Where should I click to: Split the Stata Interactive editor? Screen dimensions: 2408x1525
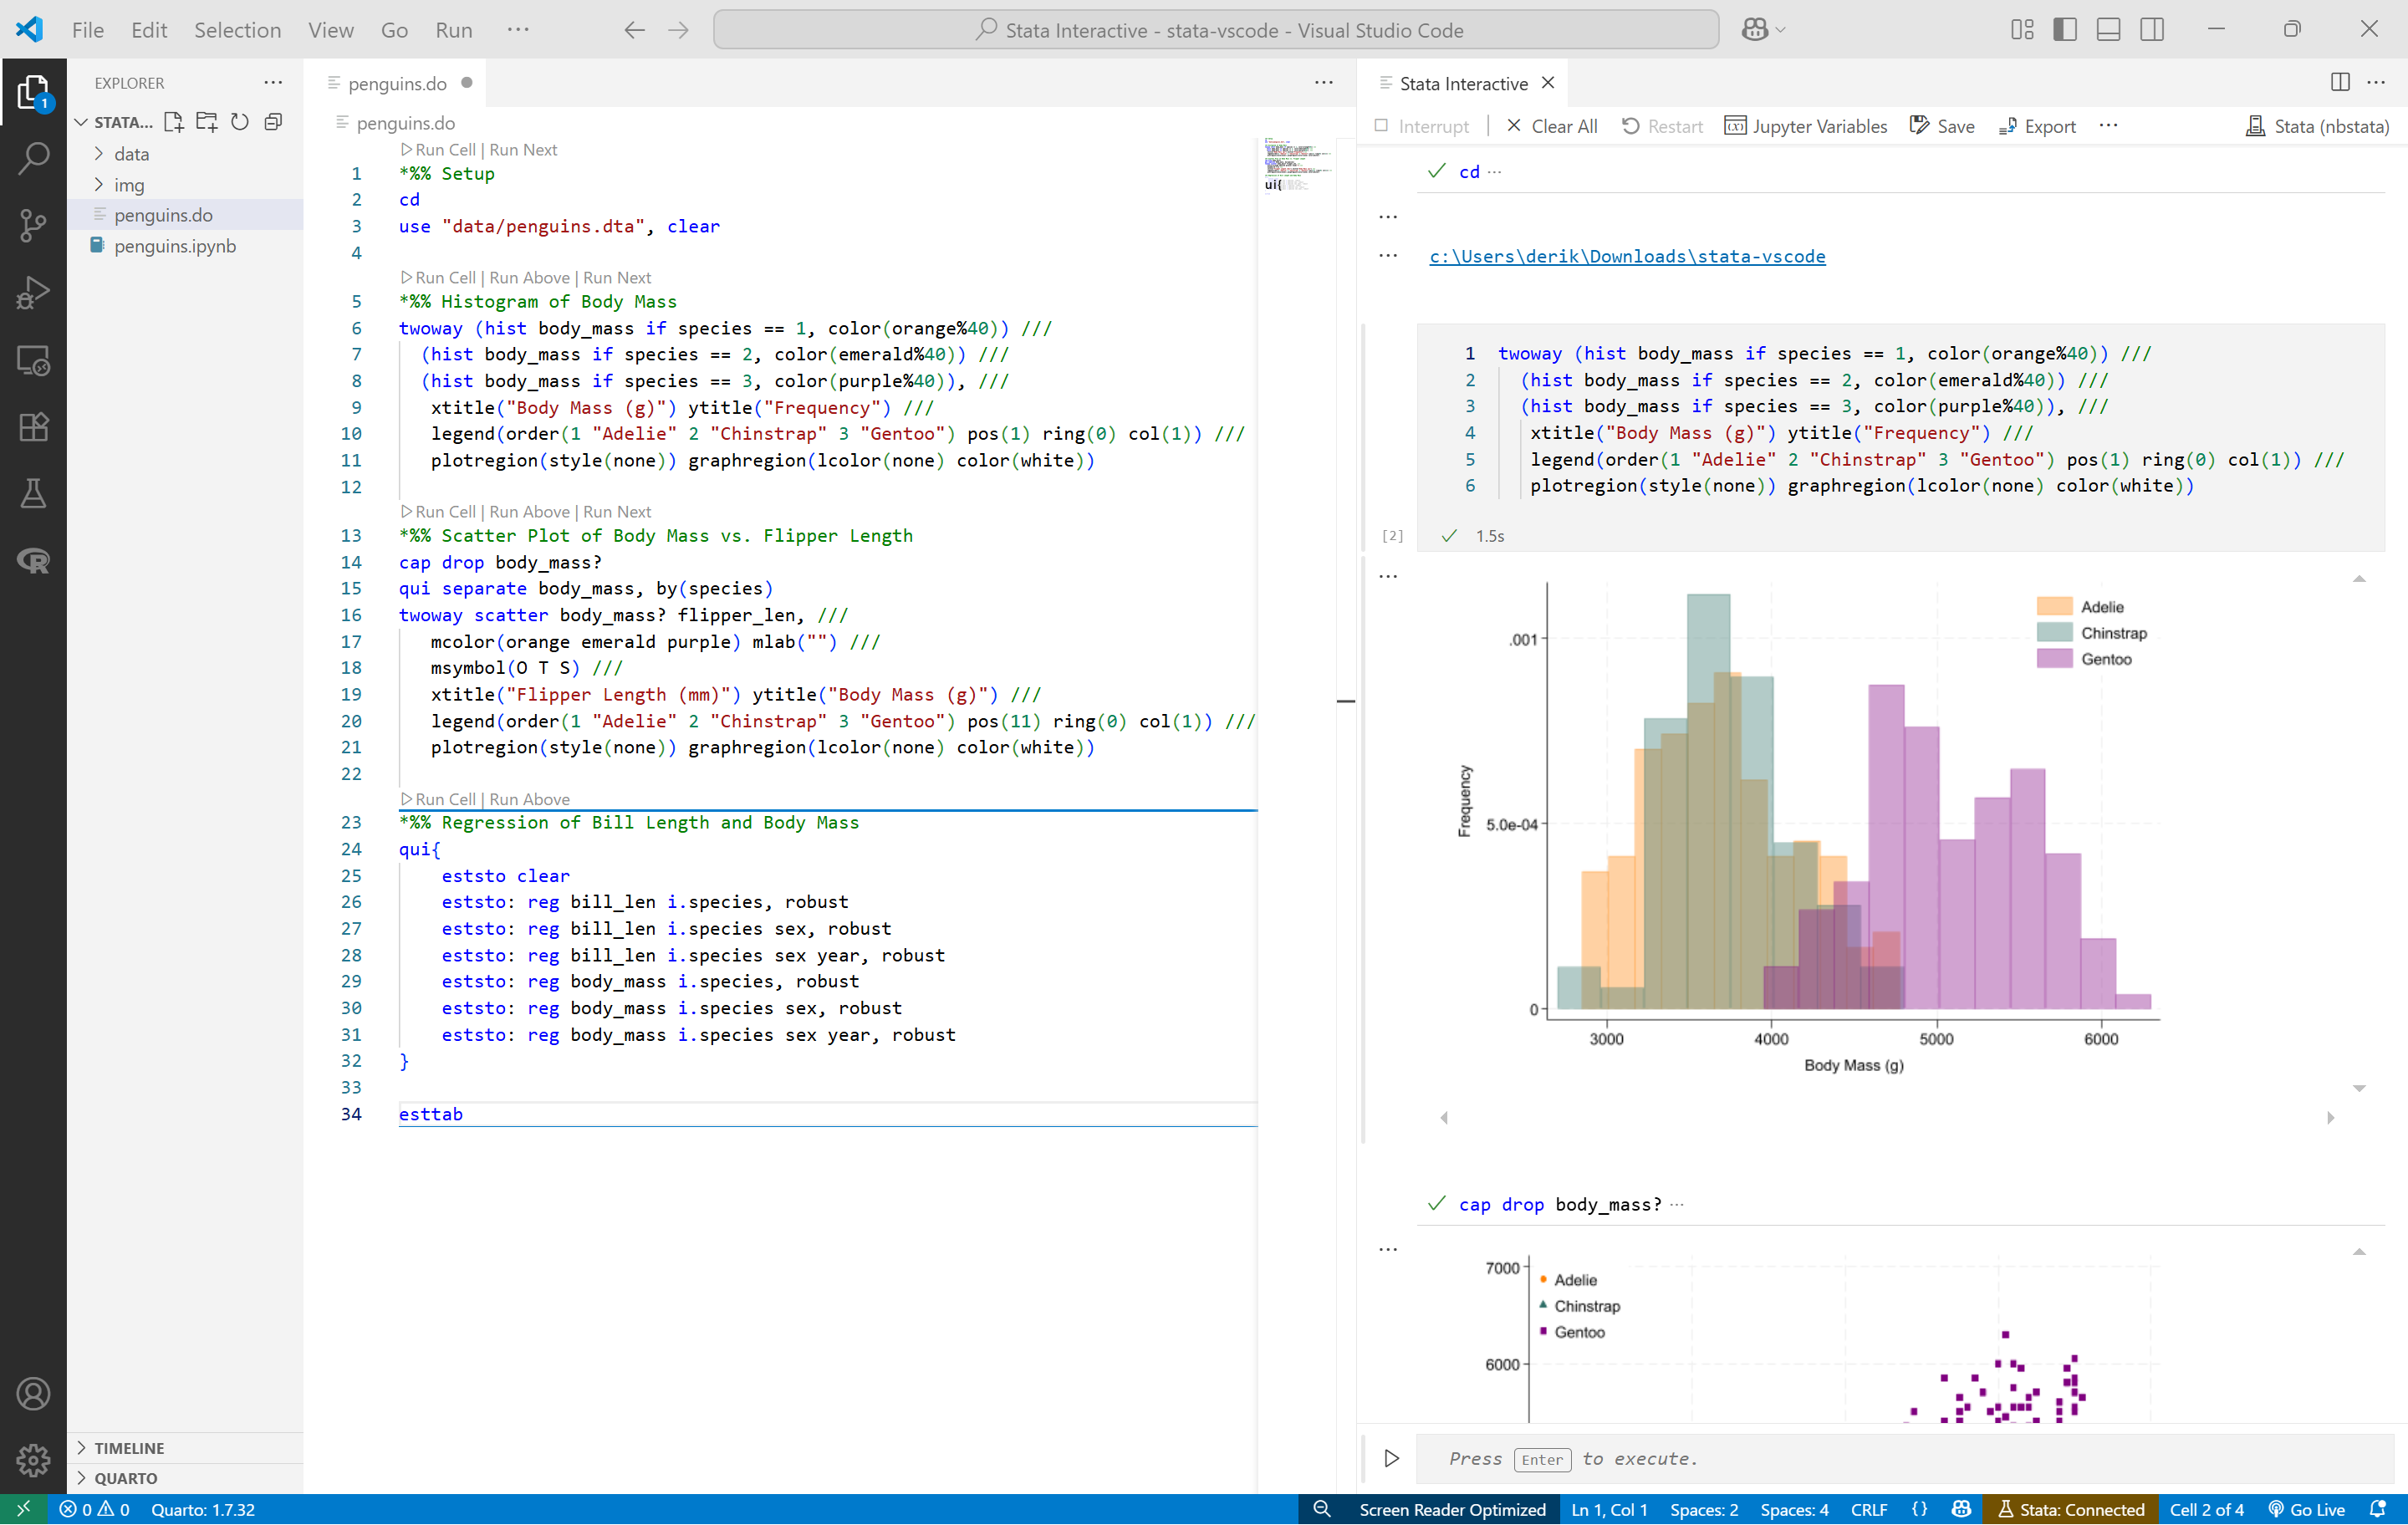point(2340,83)
